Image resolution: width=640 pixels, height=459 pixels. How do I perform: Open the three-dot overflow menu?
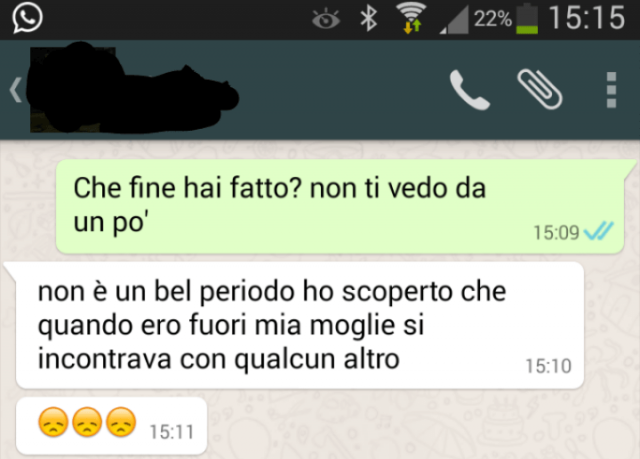(x=611, y=90)
